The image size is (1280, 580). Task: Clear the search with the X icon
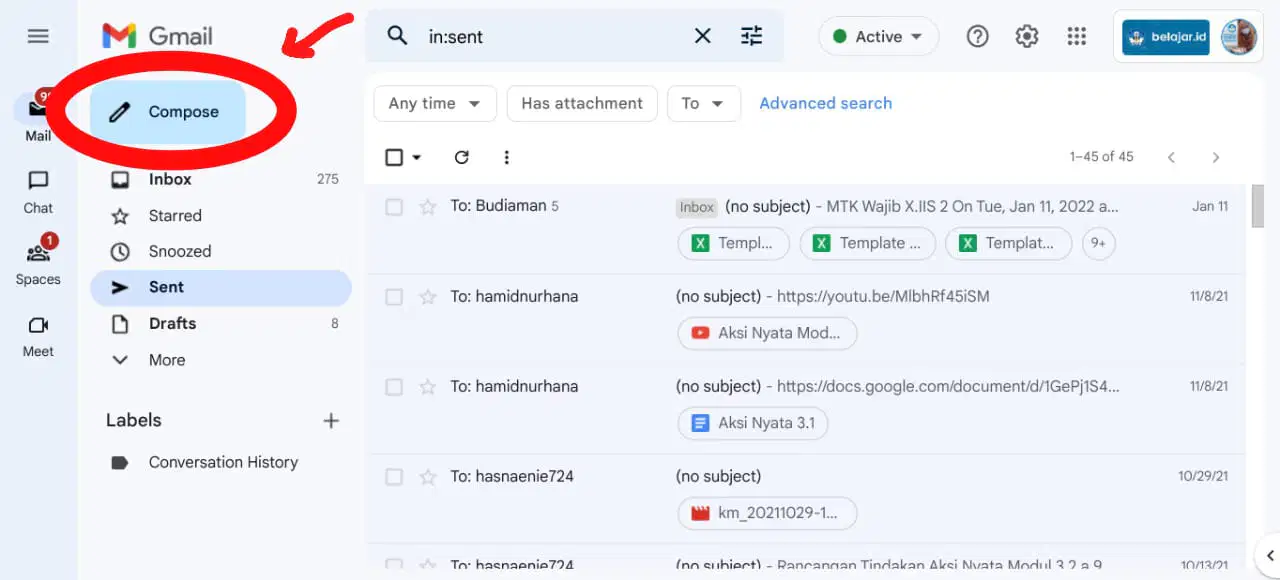click(x=703, y=36)
